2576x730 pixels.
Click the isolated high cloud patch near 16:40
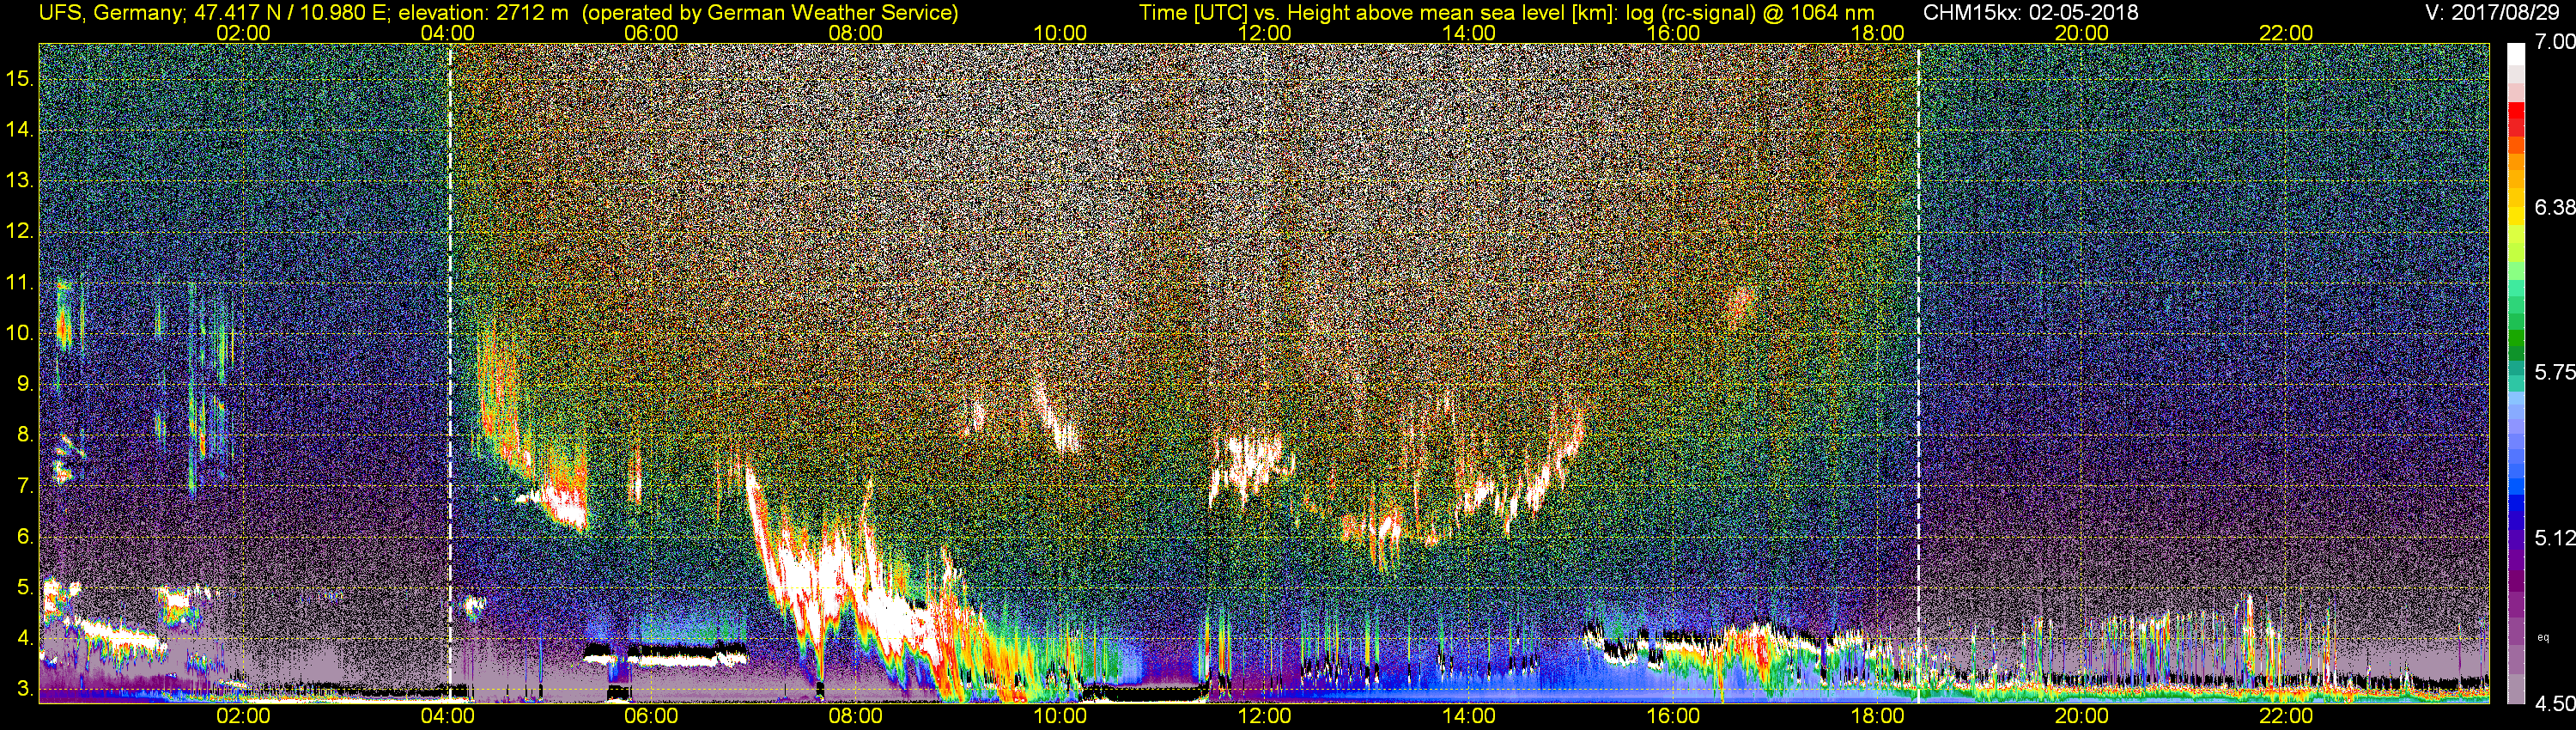[1741, 305]
